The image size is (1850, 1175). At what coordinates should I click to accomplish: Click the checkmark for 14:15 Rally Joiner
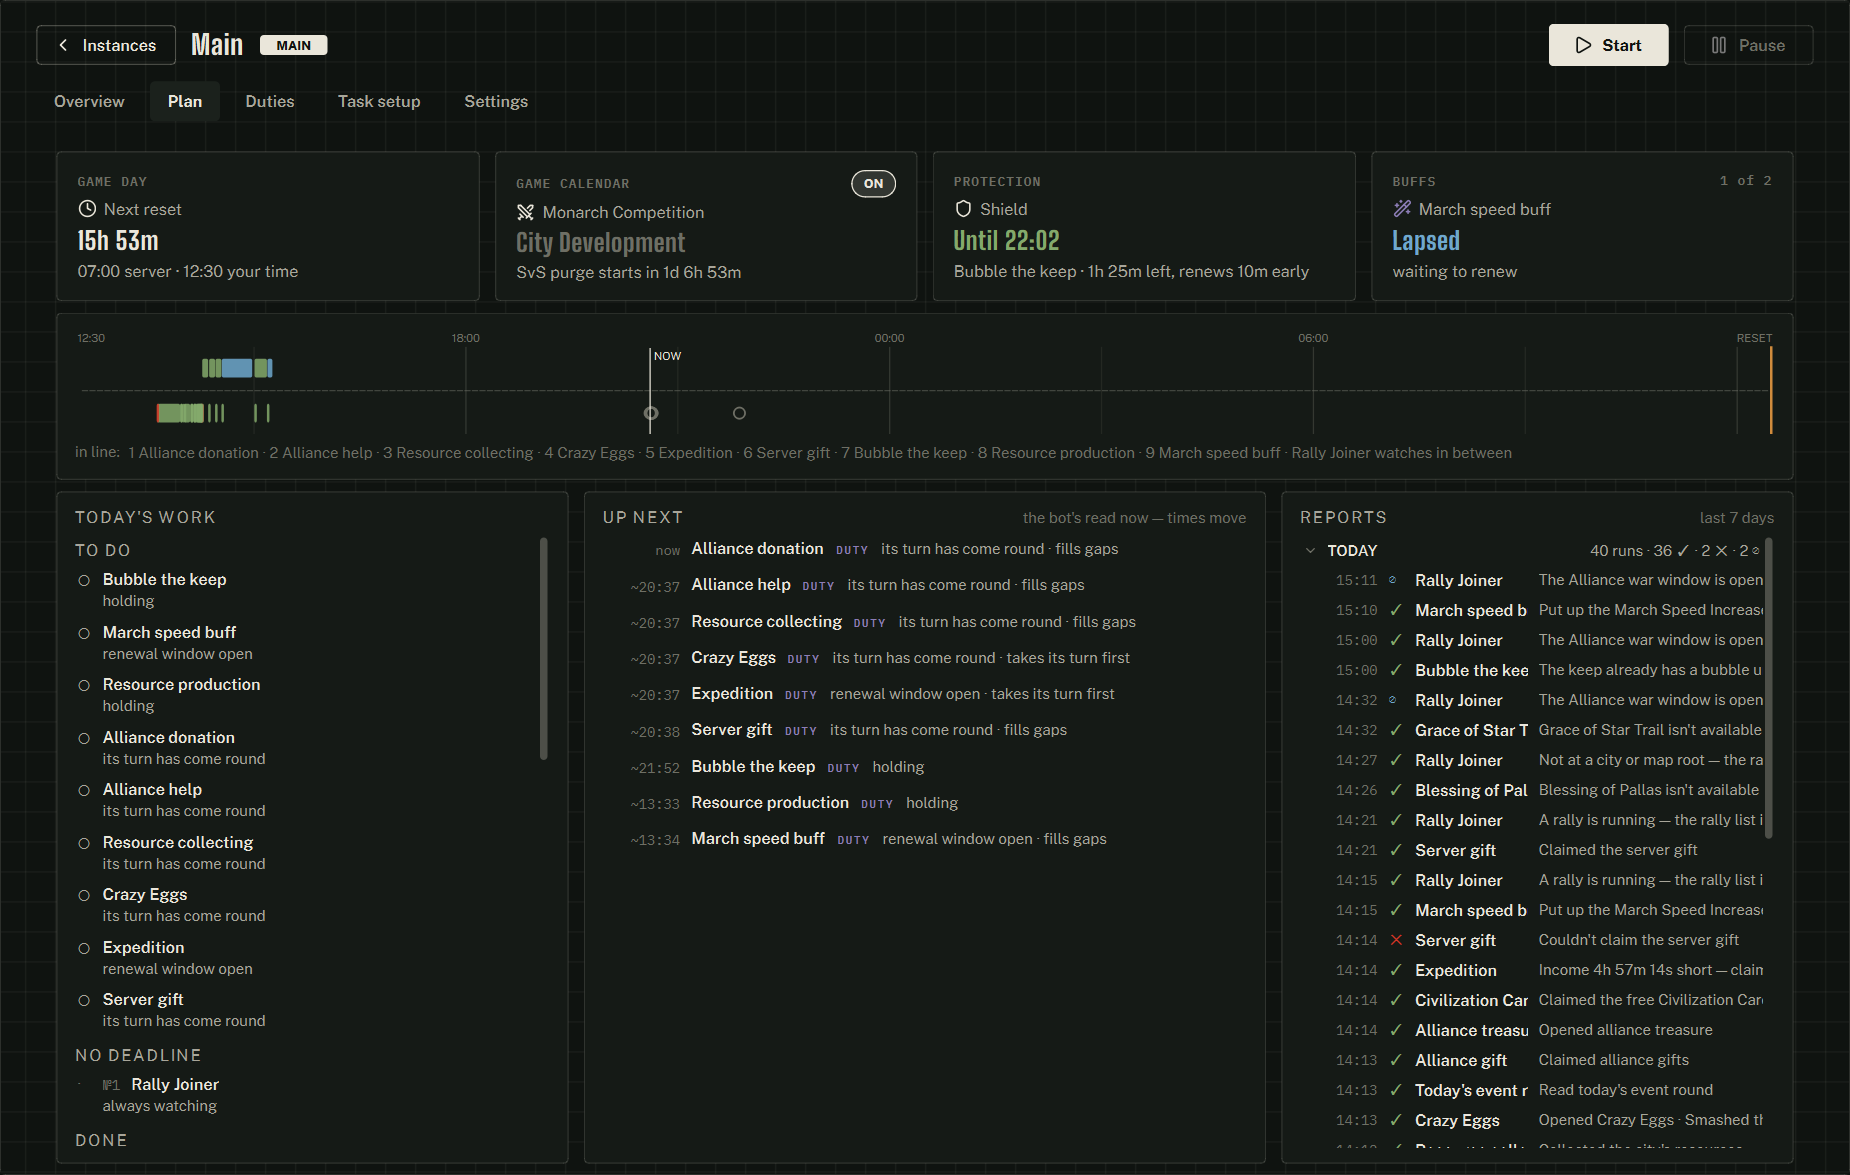(x=1396, y=880)
